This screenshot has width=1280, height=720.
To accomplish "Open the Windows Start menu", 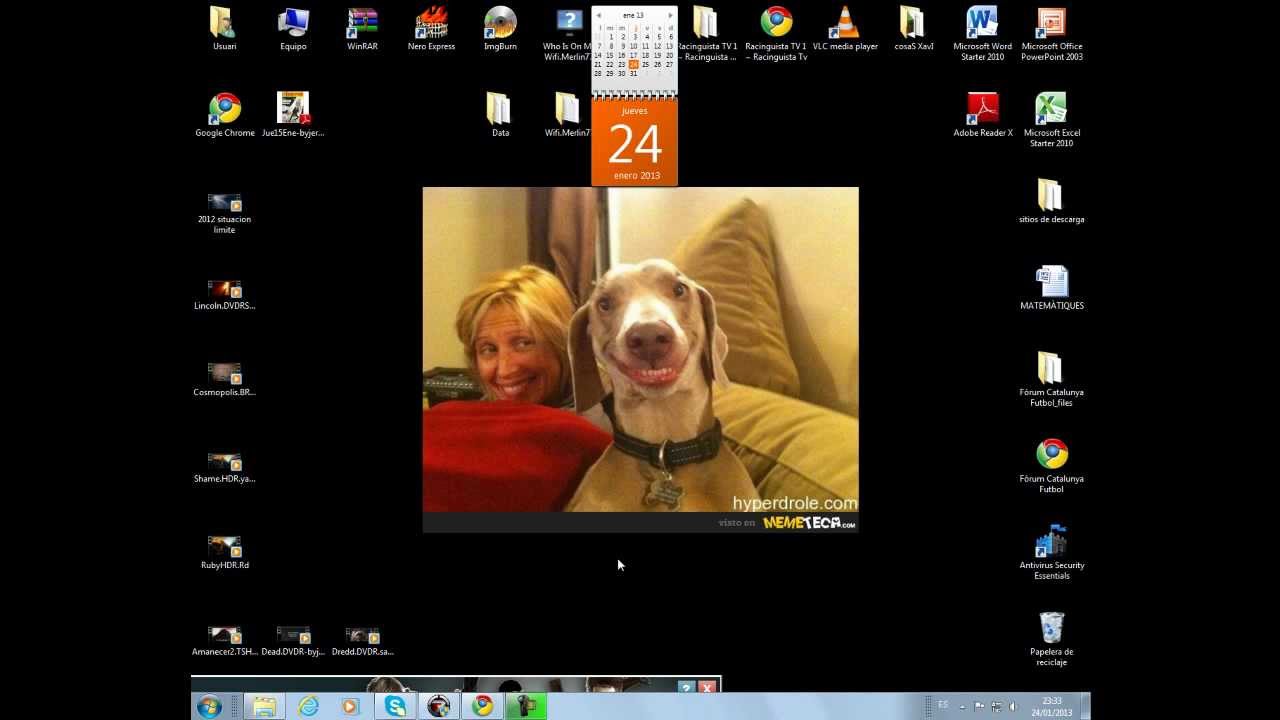I will 209,706.
